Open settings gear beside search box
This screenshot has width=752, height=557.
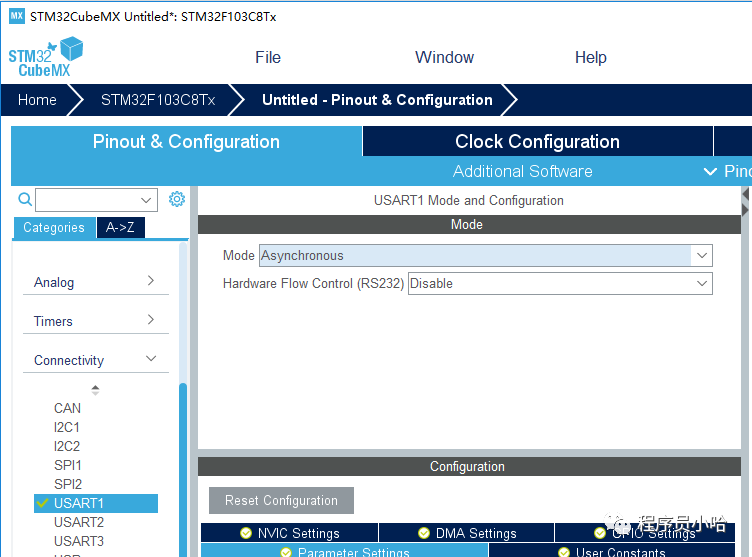tap(177, 199)
